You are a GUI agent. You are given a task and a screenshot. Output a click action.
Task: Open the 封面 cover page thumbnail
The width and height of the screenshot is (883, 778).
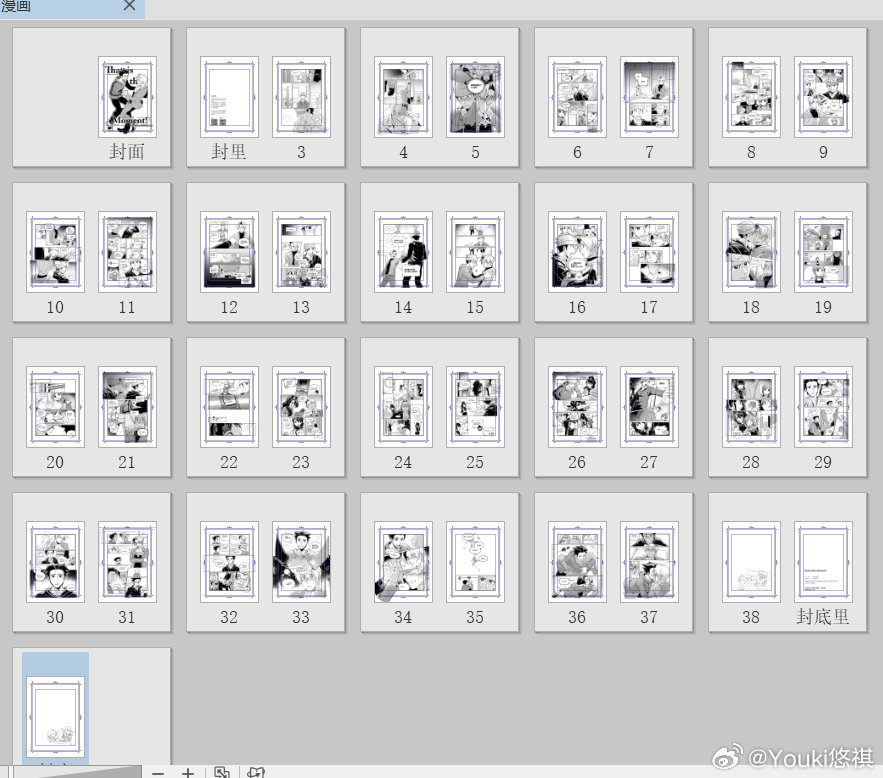tap(127, 97)
